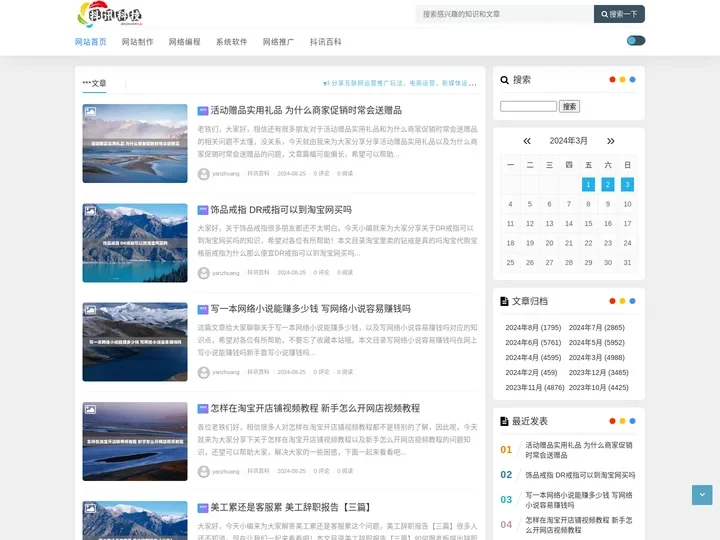Open the 系统软件 nav item
This screenshot has width=720, height=540.
pyautogui.click(x=231, y=42)
